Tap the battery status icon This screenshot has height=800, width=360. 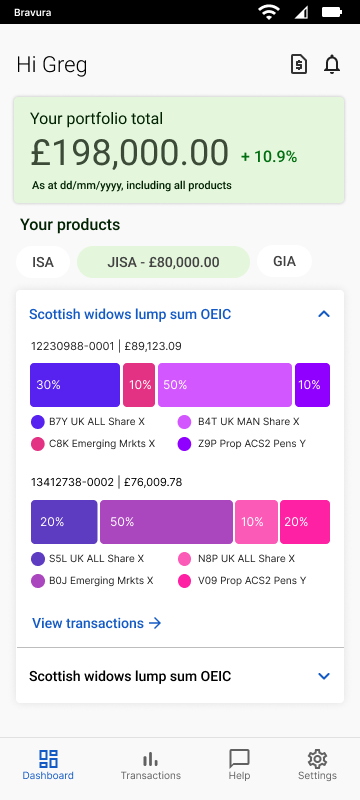click(332, 12)
